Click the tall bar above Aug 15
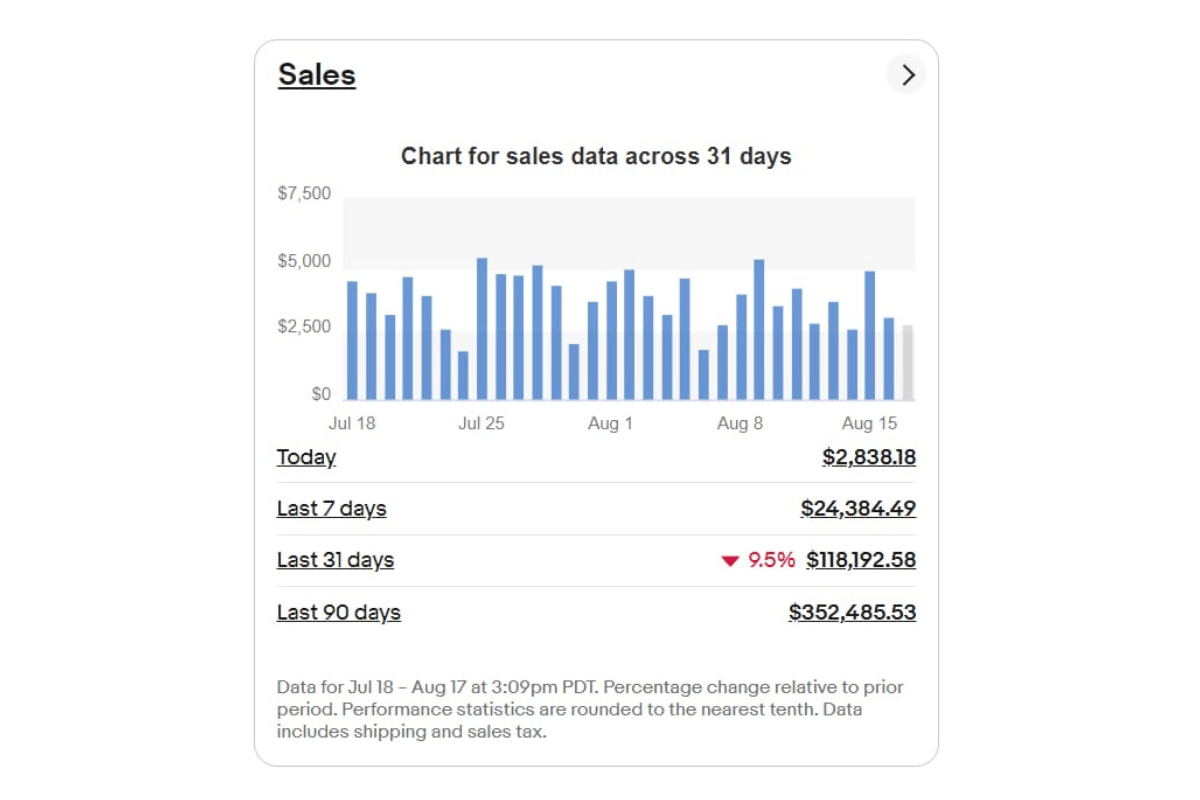 (870, 335)
